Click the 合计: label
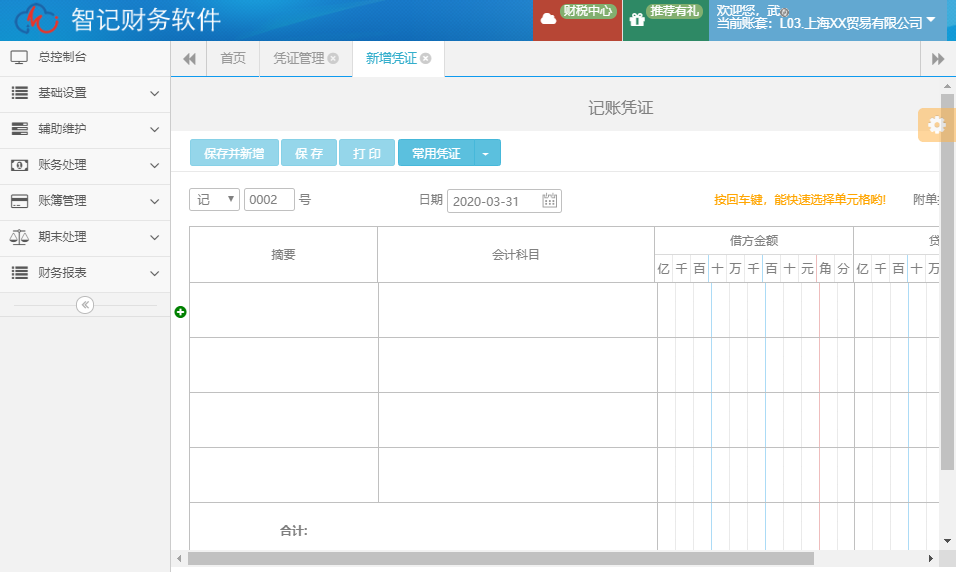956x572 pixels. (294, 531)
